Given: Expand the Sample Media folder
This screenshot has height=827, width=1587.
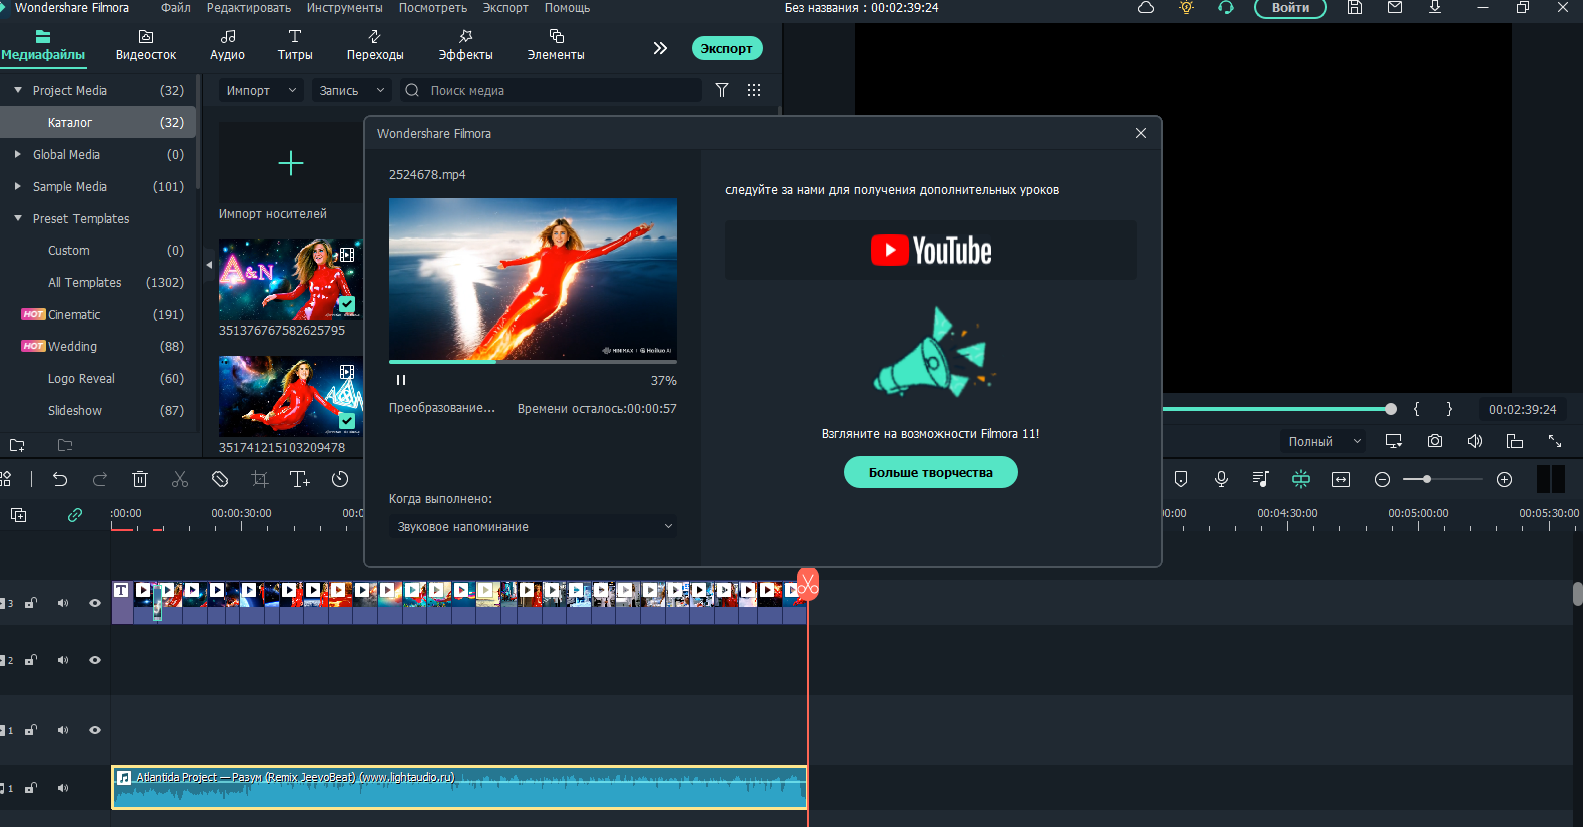Looking at the screenshot, I should tap(18, 186).
